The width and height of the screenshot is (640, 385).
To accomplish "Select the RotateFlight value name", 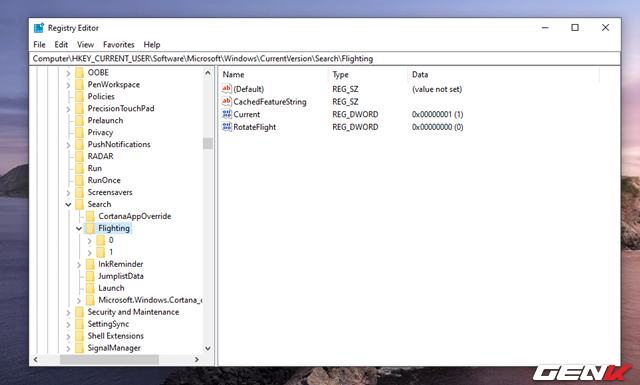I will 255,127.
